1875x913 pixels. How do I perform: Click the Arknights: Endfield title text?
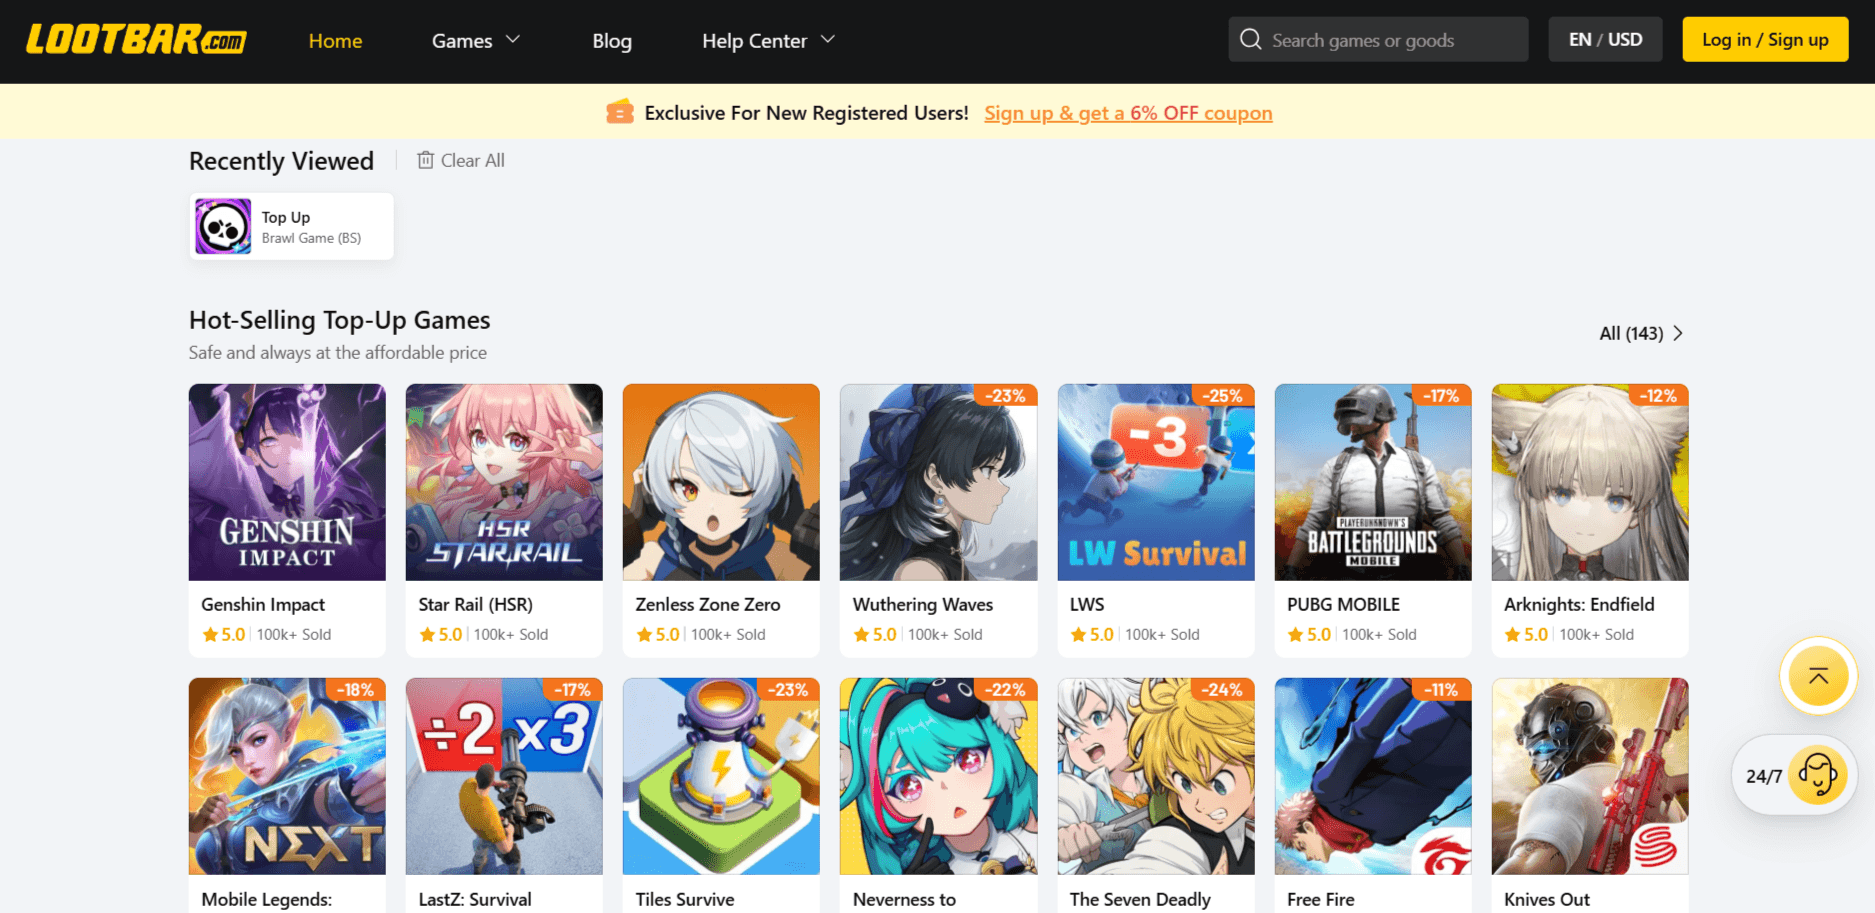tap(1579, 604)
